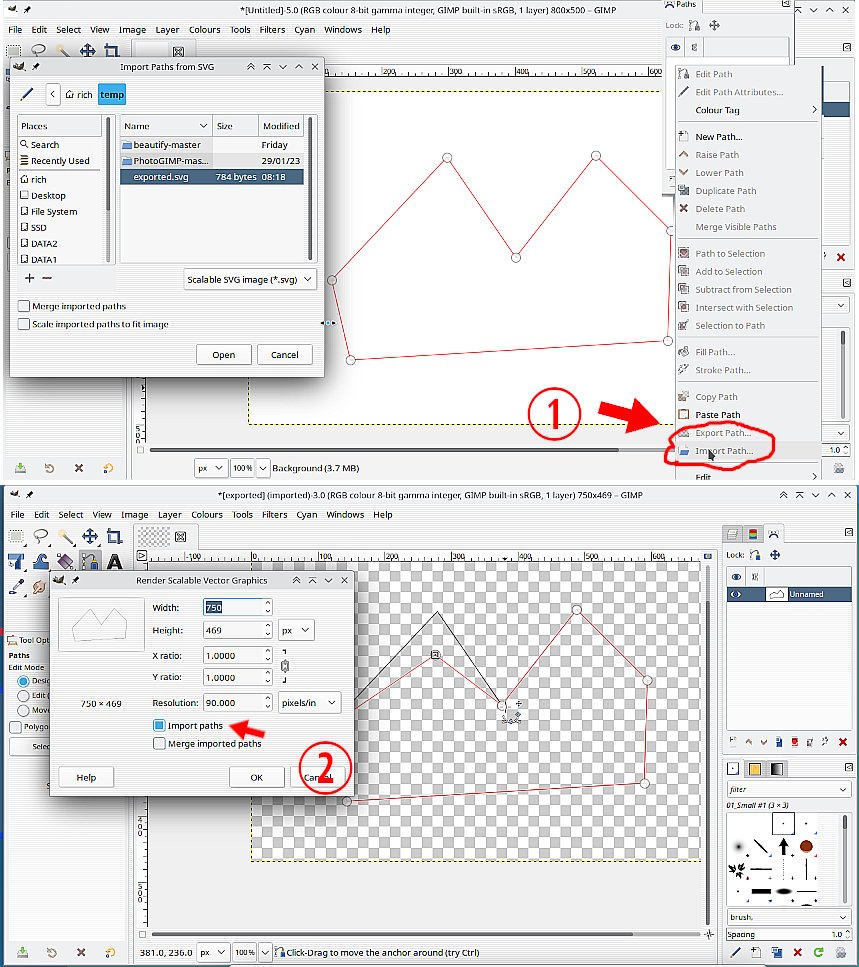Click OK in Render Scalable Vector Graphics
This screenshot has width=859, height=967.
click(257, 777)
